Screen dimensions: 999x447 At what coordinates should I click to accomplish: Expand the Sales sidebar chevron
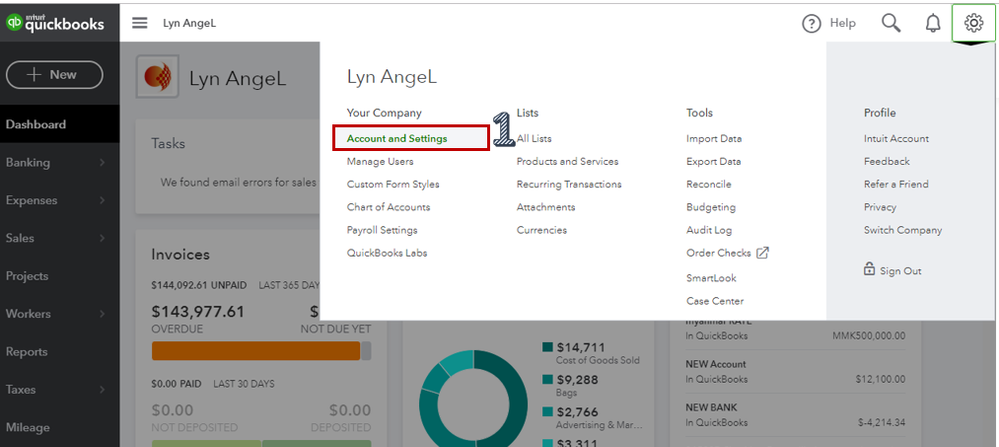102,238
